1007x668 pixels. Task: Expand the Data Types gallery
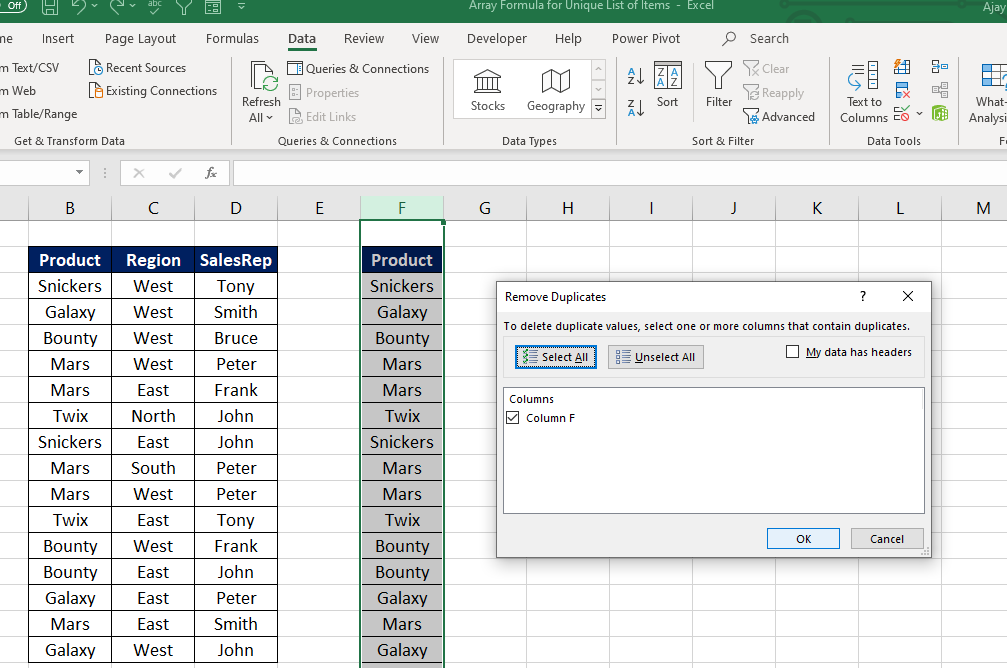click(x=598, y=109)
